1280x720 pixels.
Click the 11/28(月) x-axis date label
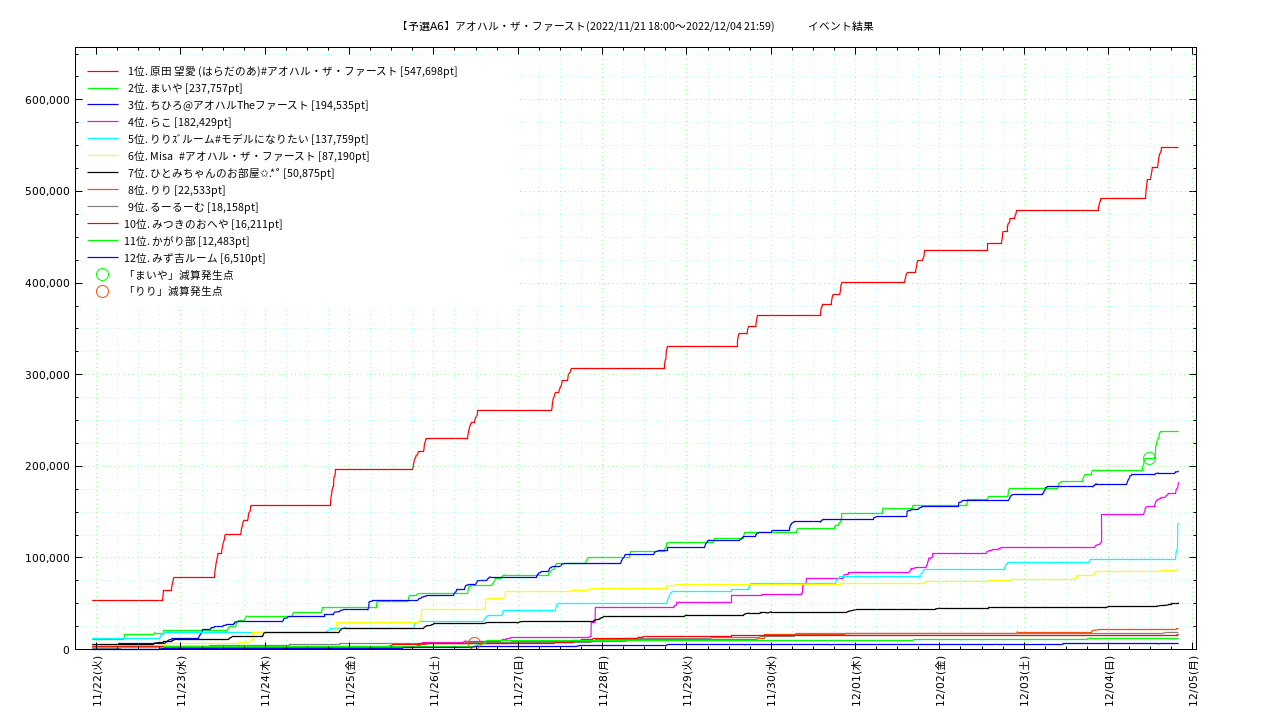pyautogui.click(x=603, y=681)
